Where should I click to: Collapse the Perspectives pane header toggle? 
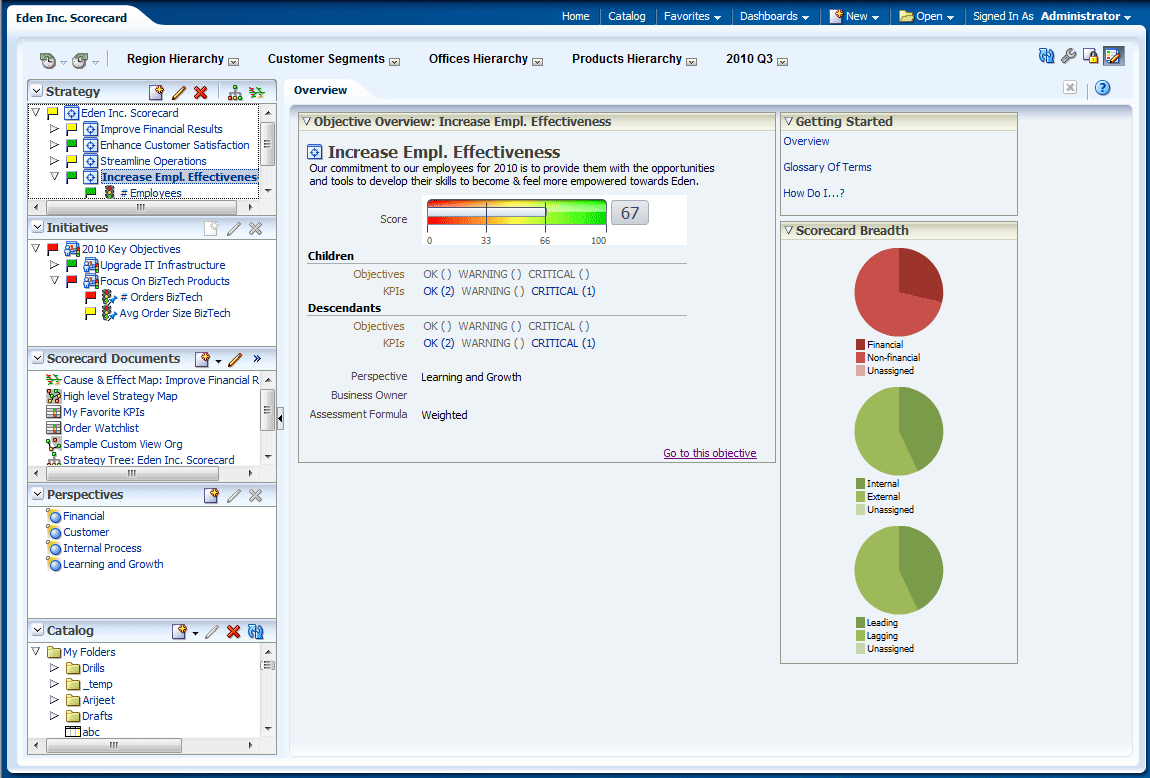[x=37, y=495]
